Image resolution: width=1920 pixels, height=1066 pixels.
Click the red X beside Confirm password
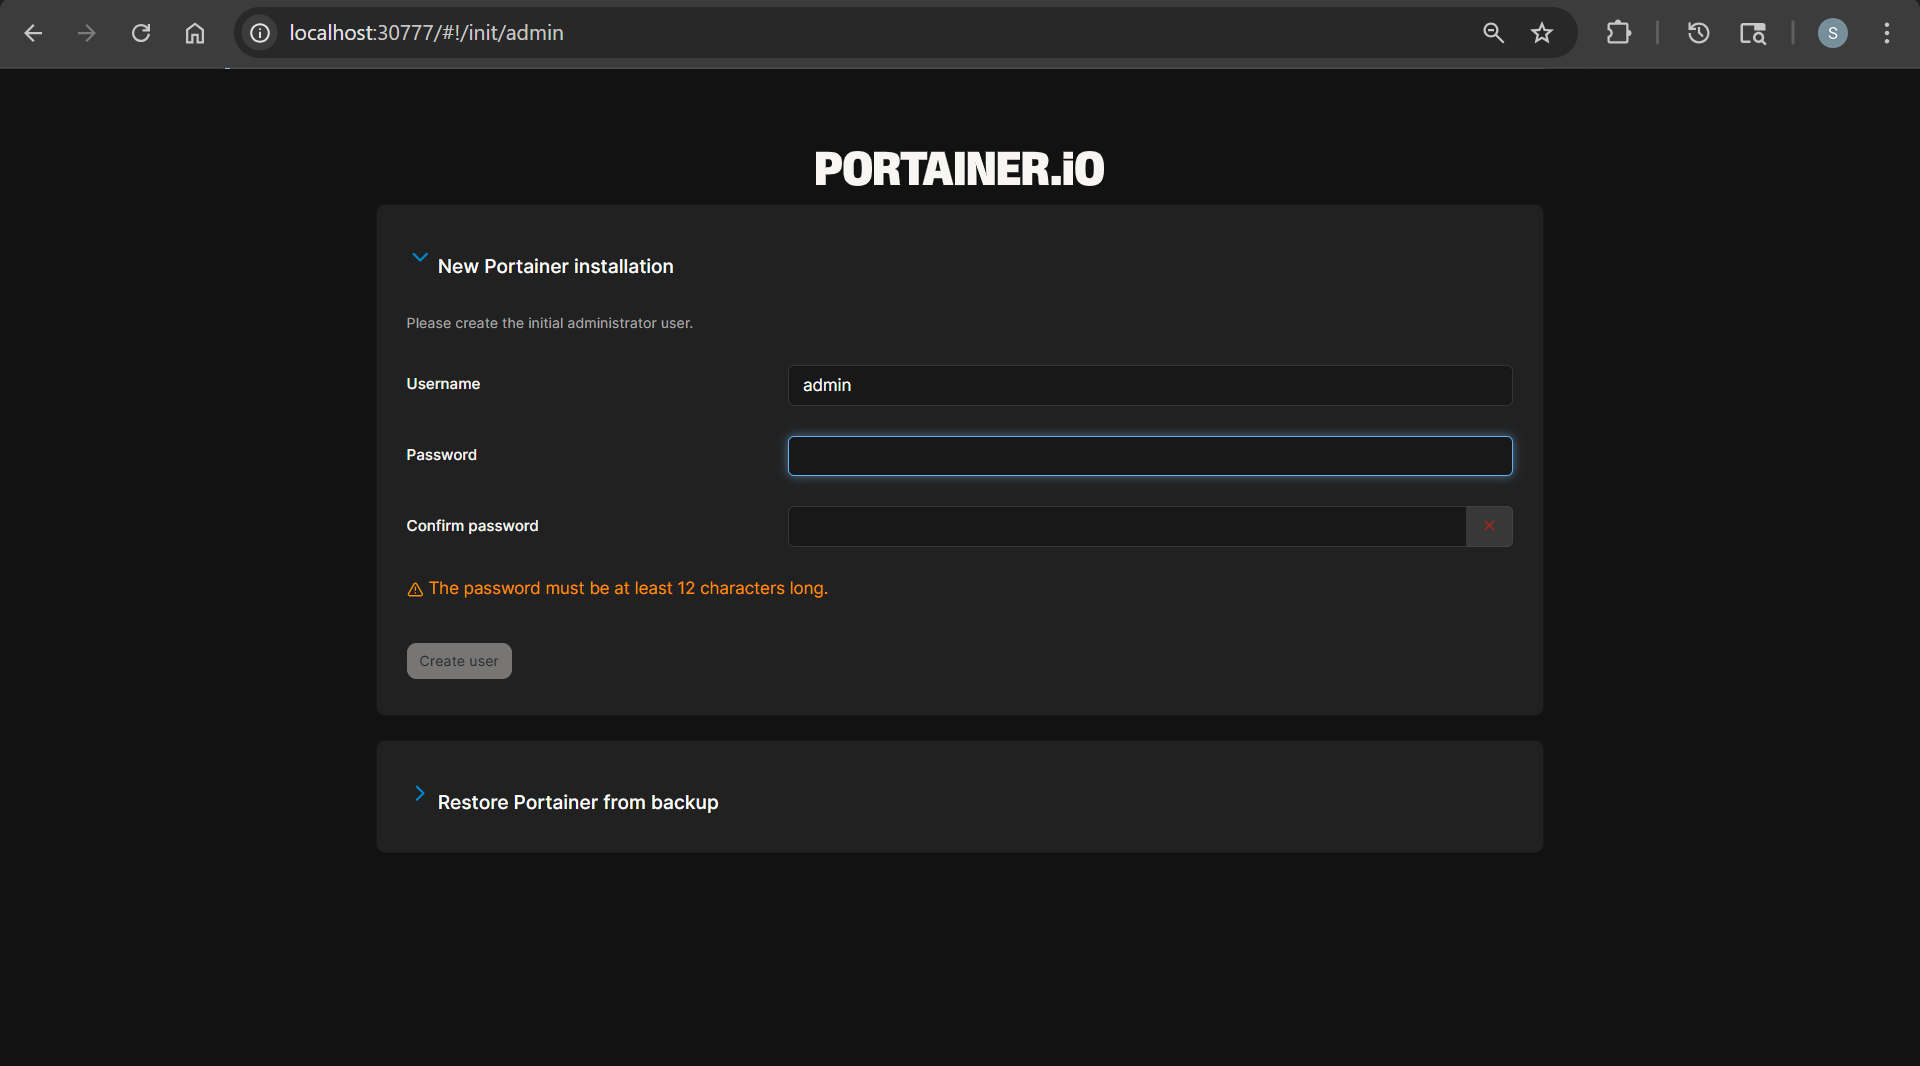pyautogui.click(x=1489, y=526)
